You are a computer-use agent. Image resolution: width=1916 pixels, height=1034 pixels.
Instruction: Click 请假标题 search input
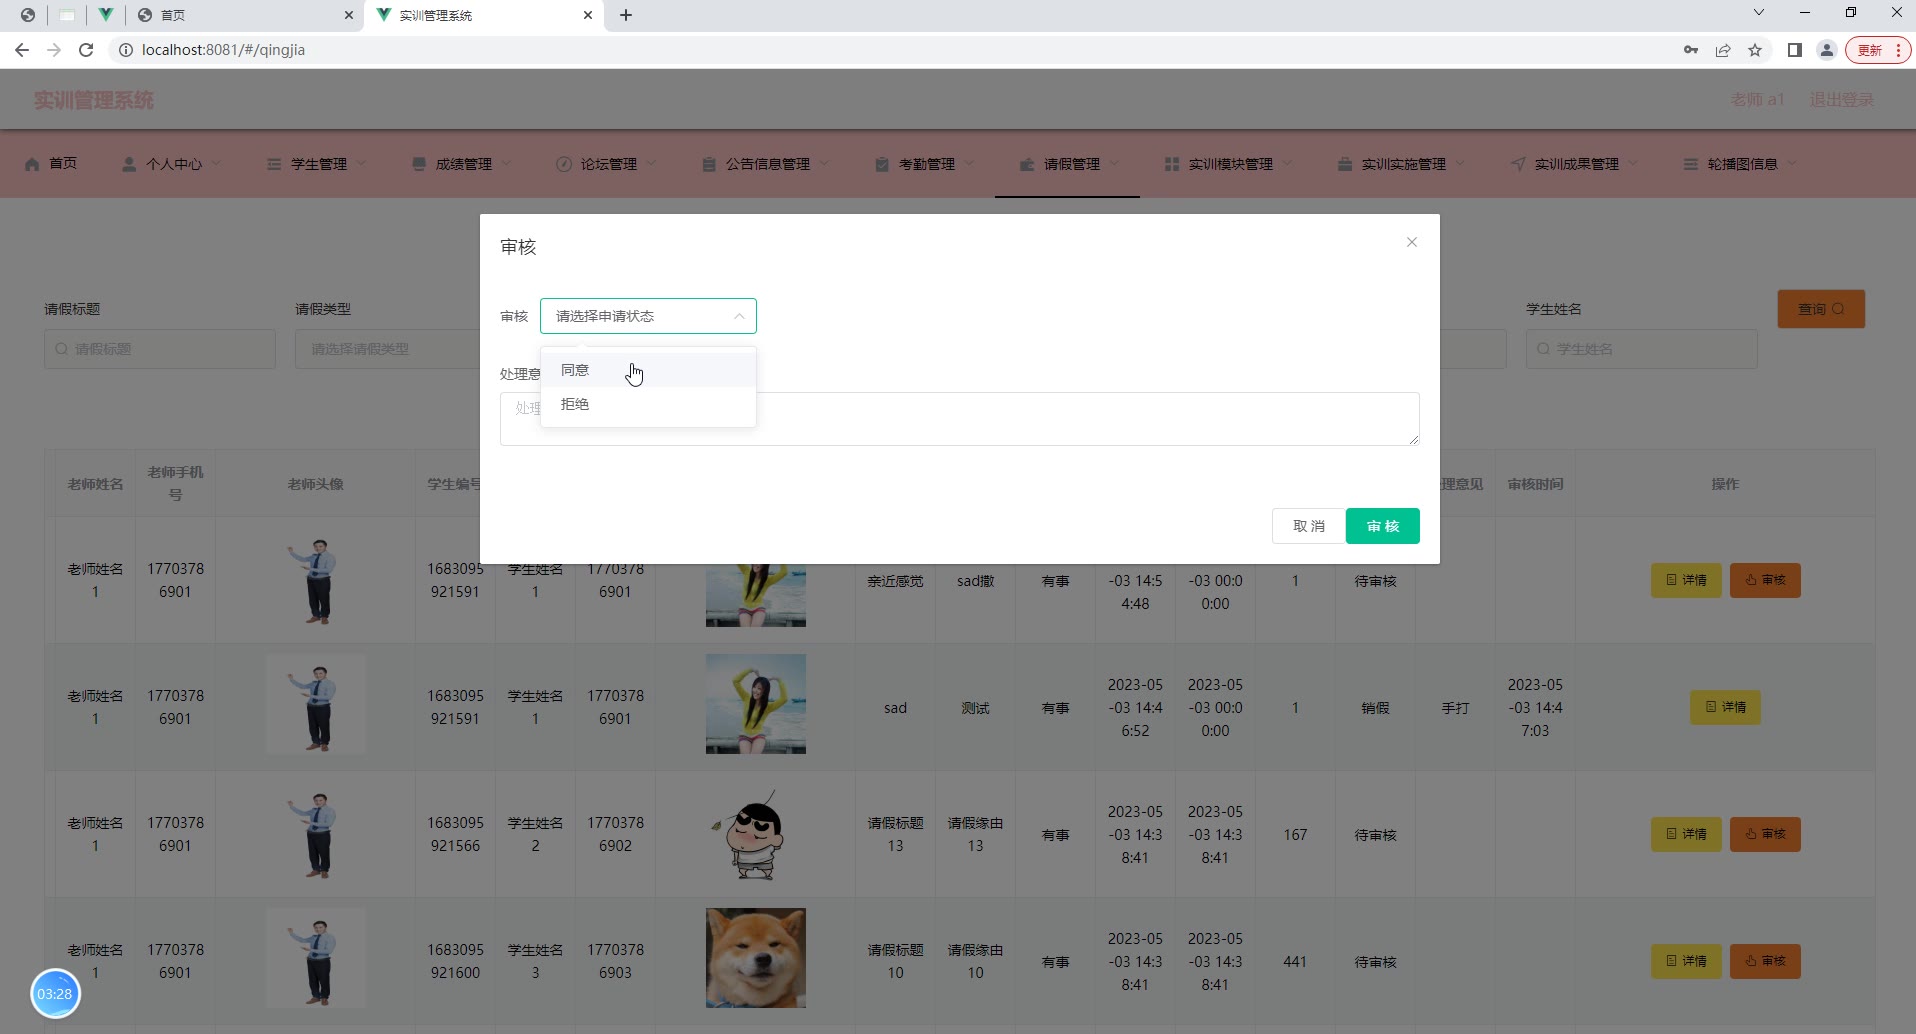tap(160, 349)
